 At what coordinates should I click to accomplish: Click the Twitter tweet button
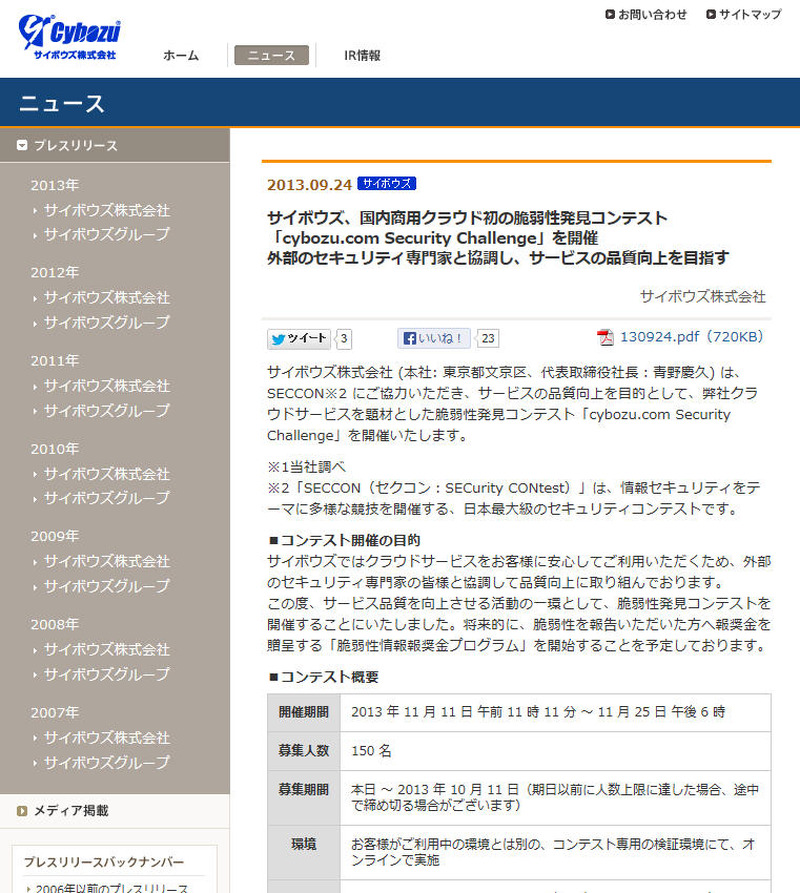299,338
